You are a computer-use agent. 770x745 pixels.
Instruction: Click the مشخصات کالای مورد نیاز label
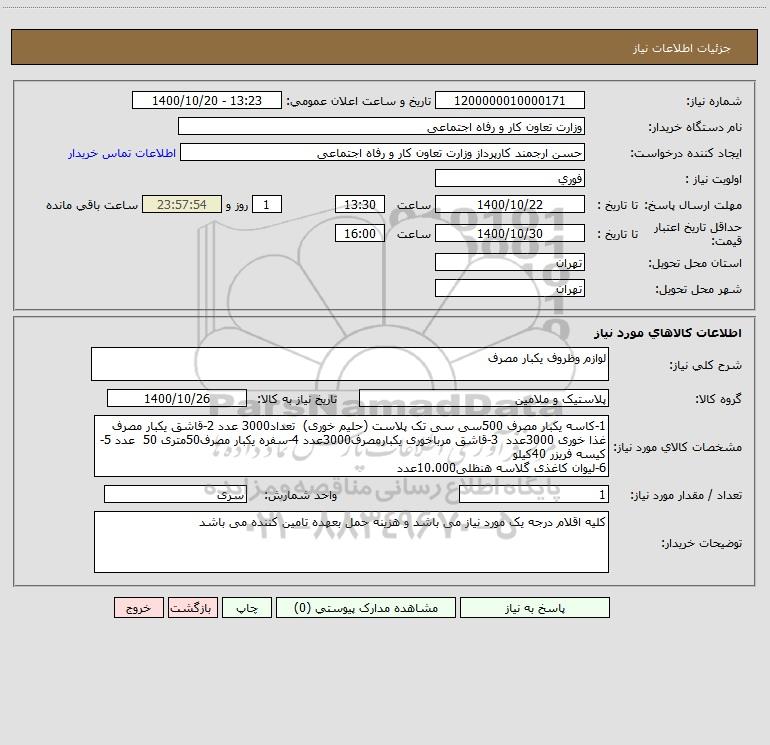(x=678, y=447)
